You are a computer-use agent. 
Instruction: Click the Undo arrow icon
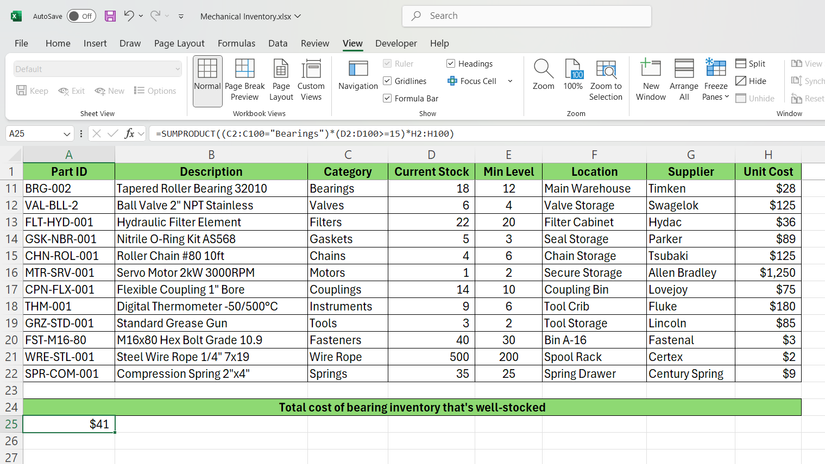pyautogui.click(x=130, y=16)
